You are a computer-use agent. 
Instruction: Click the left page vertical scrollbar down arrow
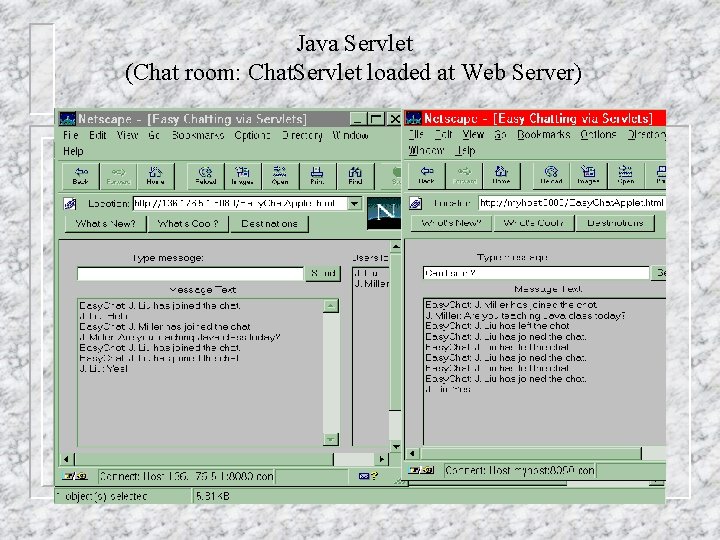(395, 446)
